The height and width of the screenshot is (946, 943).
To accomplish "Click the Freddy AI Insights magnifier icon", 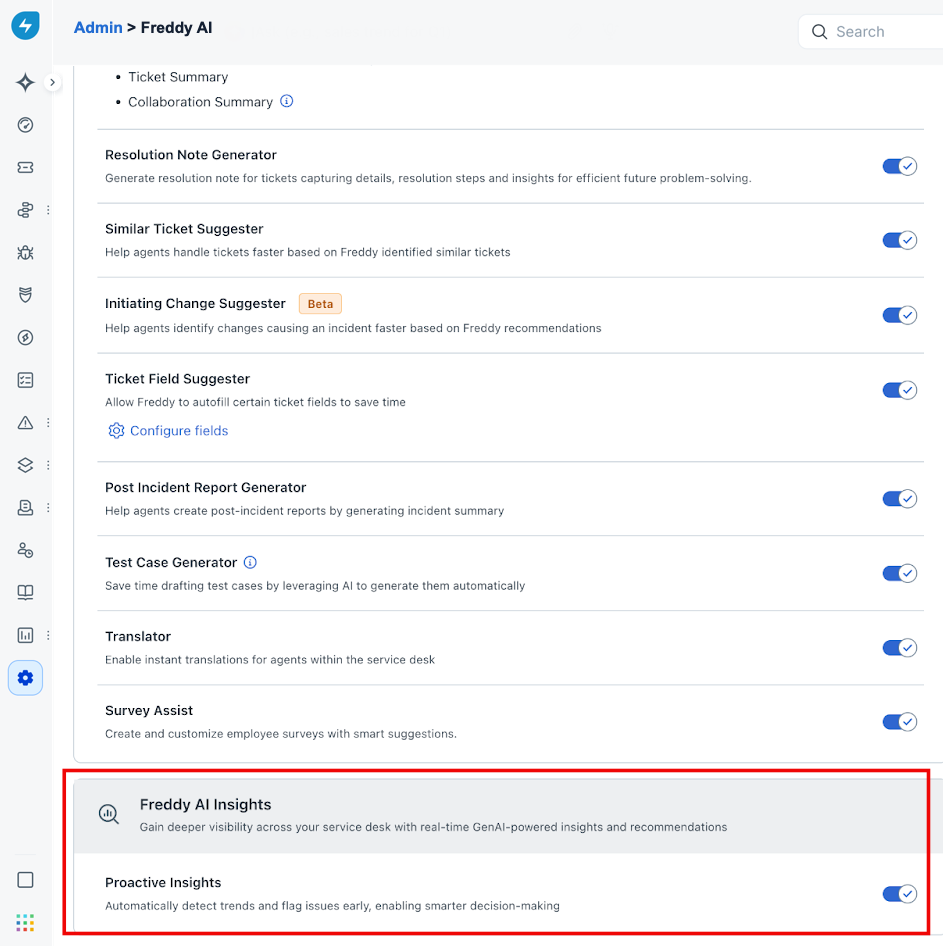I will click(x=109, y=814).
